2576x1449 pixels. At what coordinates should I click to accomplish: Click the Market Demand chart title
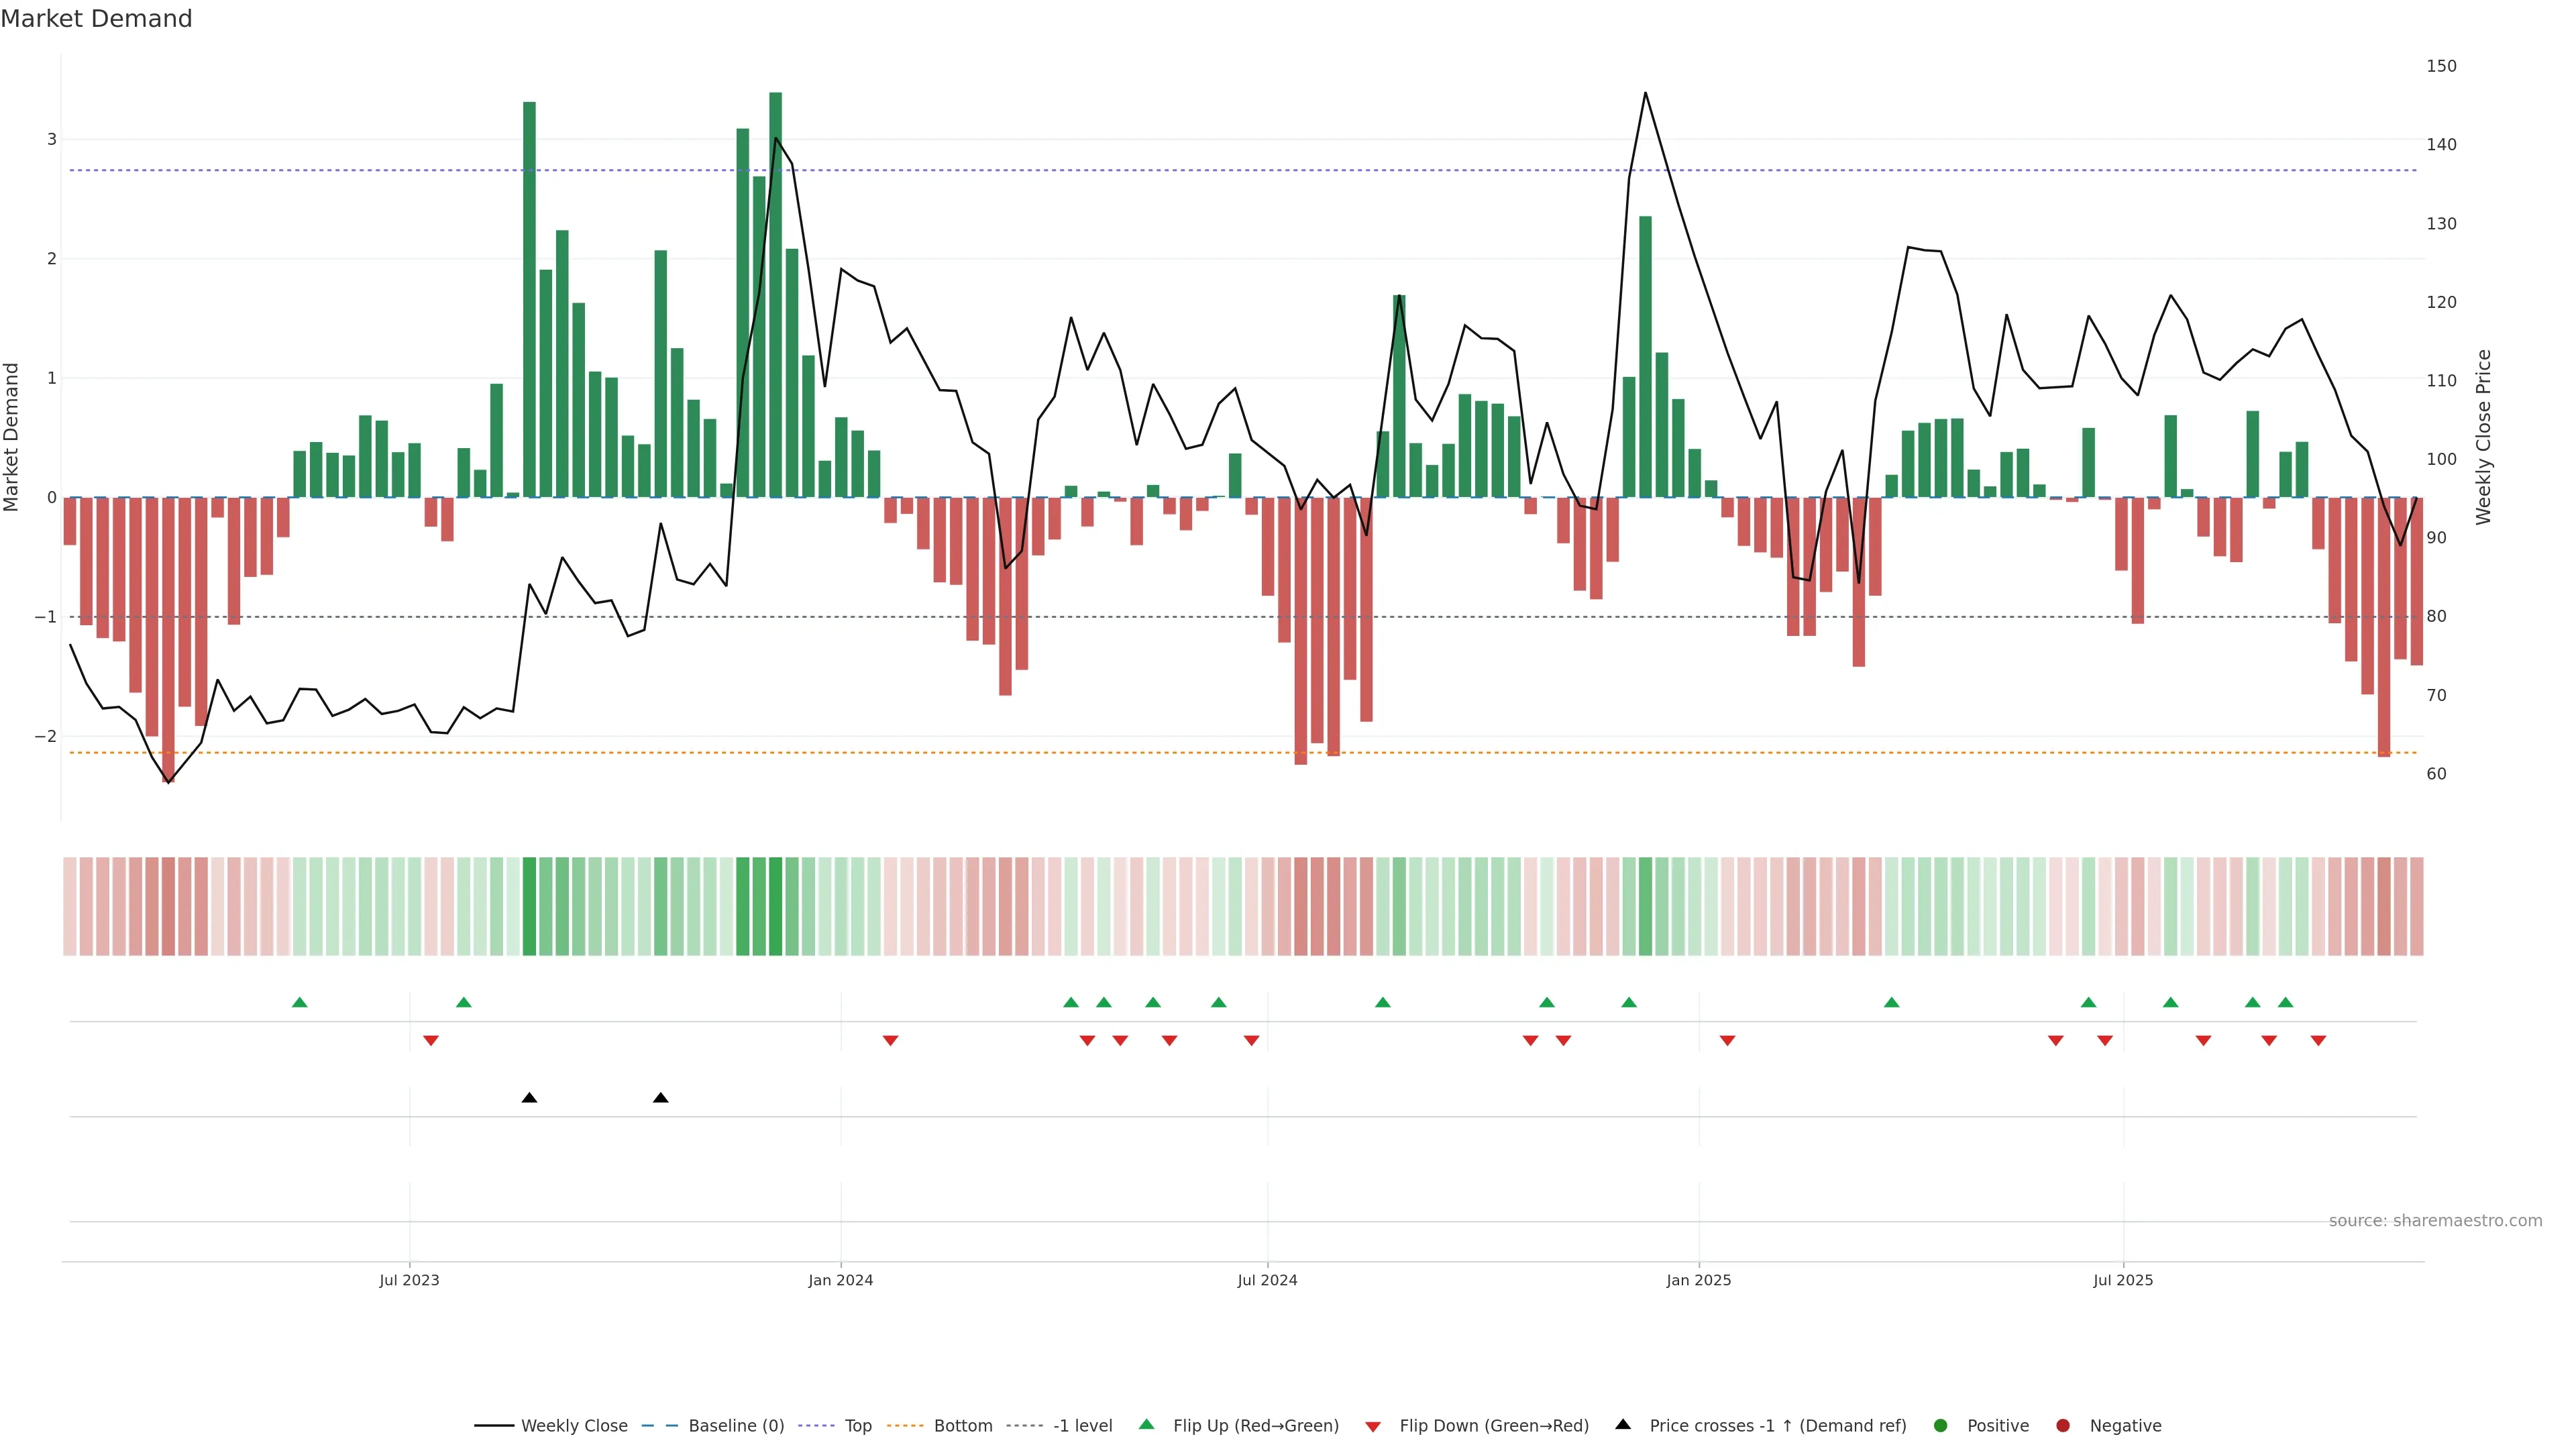tap(96, 19)
